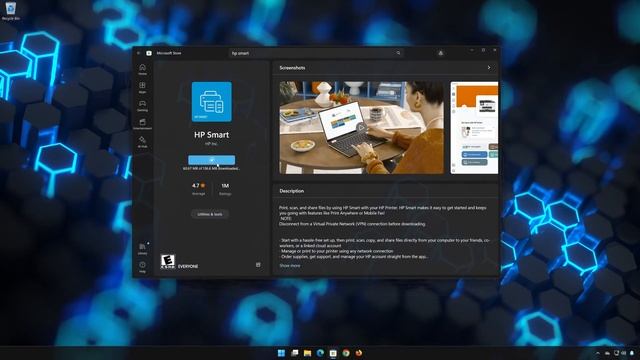640x360 pixels.
Task: Open the Entertainment section in the sidebar
Action: pyautogui.click(x=142, y=124)
